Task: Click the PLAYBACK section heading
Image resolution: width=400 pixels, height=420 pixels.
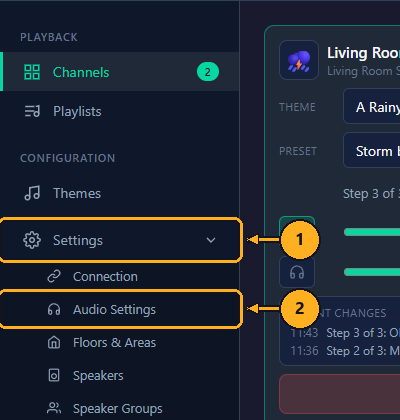Action: click(49, 37)
